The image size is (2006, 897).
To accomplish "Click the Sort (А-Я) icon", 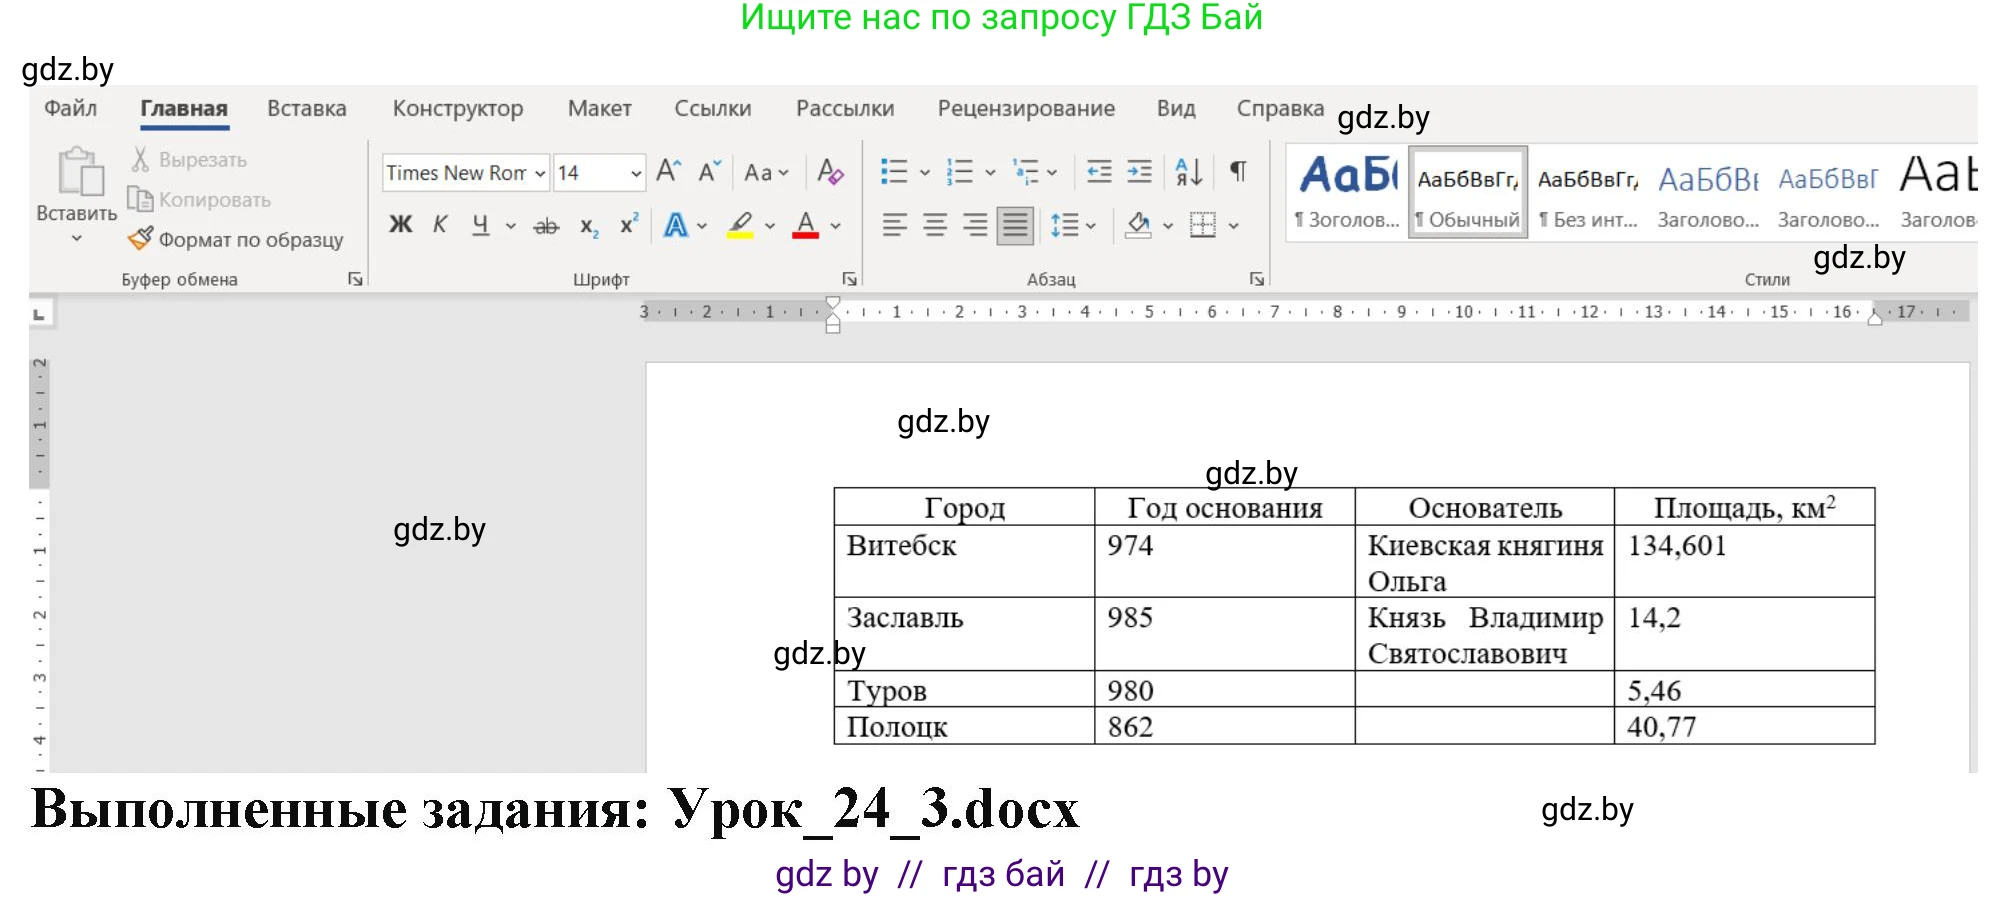I will tap(1189, 172).
